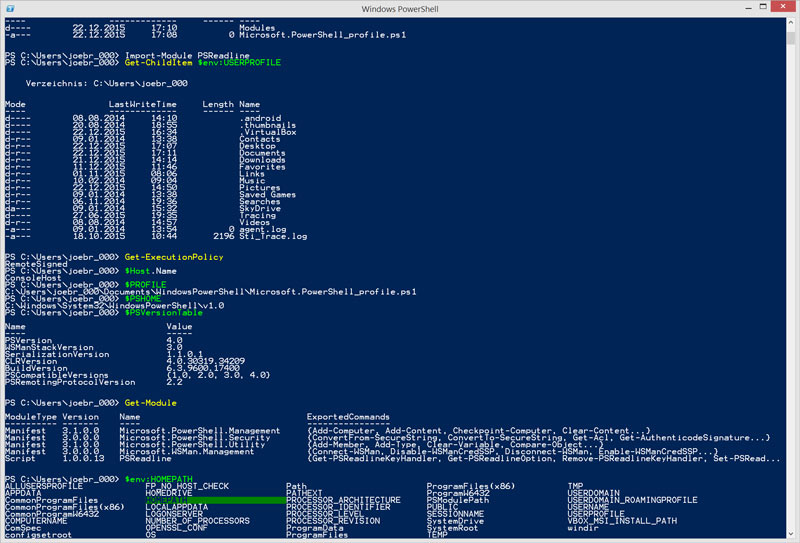Choose USERDOMAIN_ROAMINGPROFILE completion entry

[632, 500]
